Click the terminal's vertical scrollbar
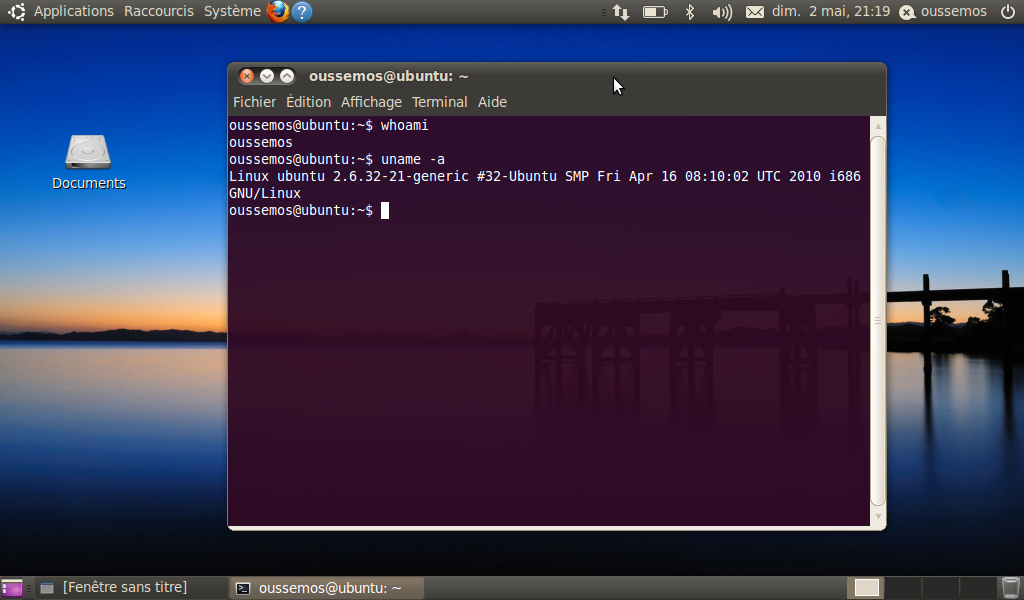1024x600 pixels. (x=878, y=320)
